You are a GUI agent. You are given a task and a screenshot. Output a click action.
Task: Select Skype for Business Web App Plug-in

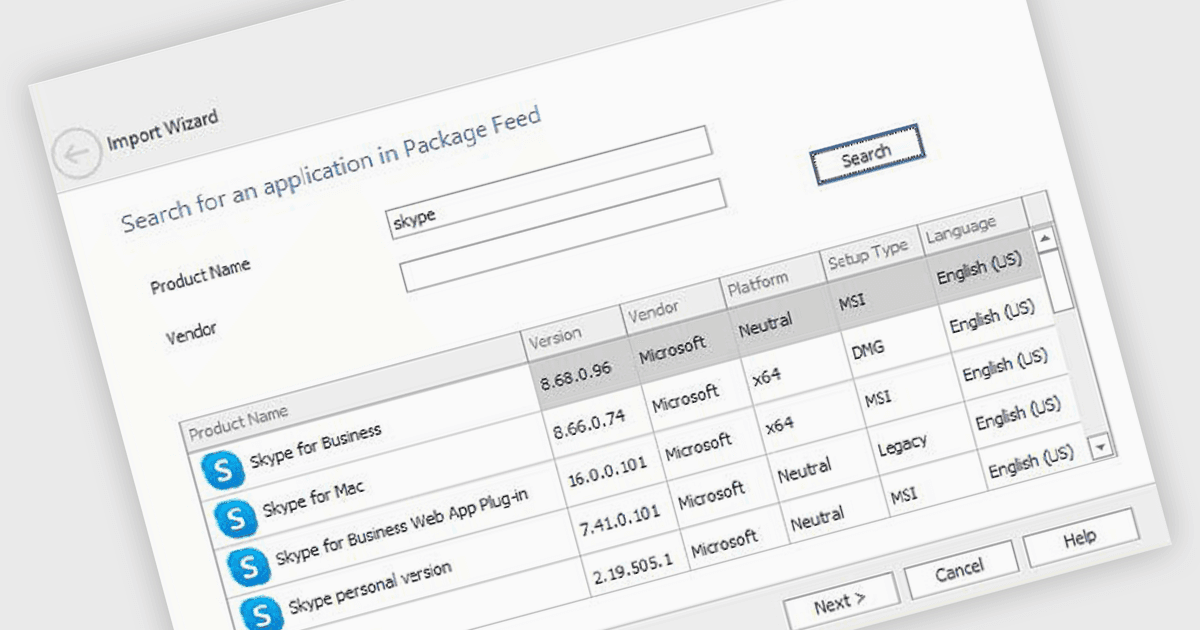click(x=401, y=526)
